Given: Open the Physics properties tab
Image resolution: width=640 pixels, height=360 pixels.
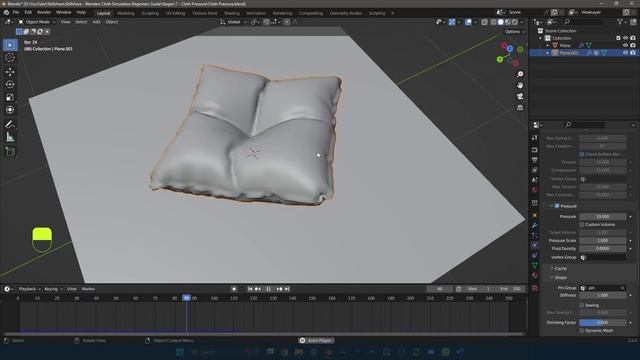Looking at the screenshot, I should (535, 245).
